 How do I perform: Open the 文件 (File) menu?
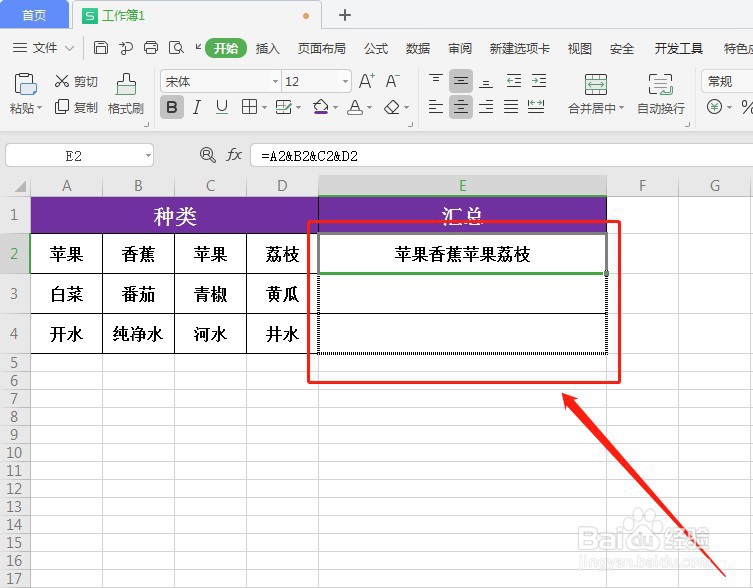point(42,48)
